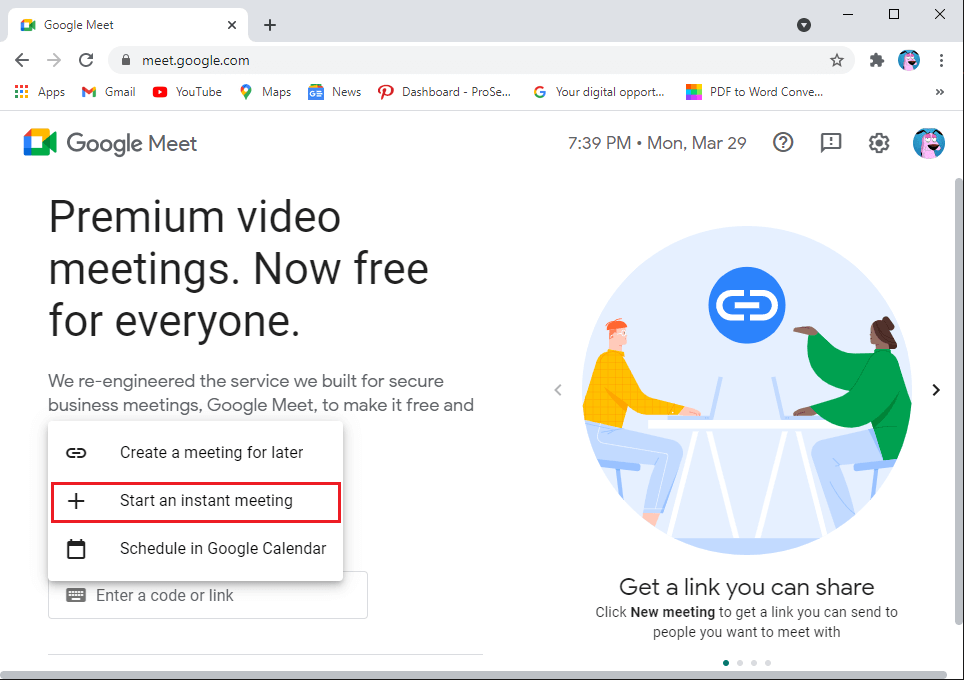This screenshot has width=964, height=680.
Task: Open the Gmail bookmark
Action: point(109,92)
